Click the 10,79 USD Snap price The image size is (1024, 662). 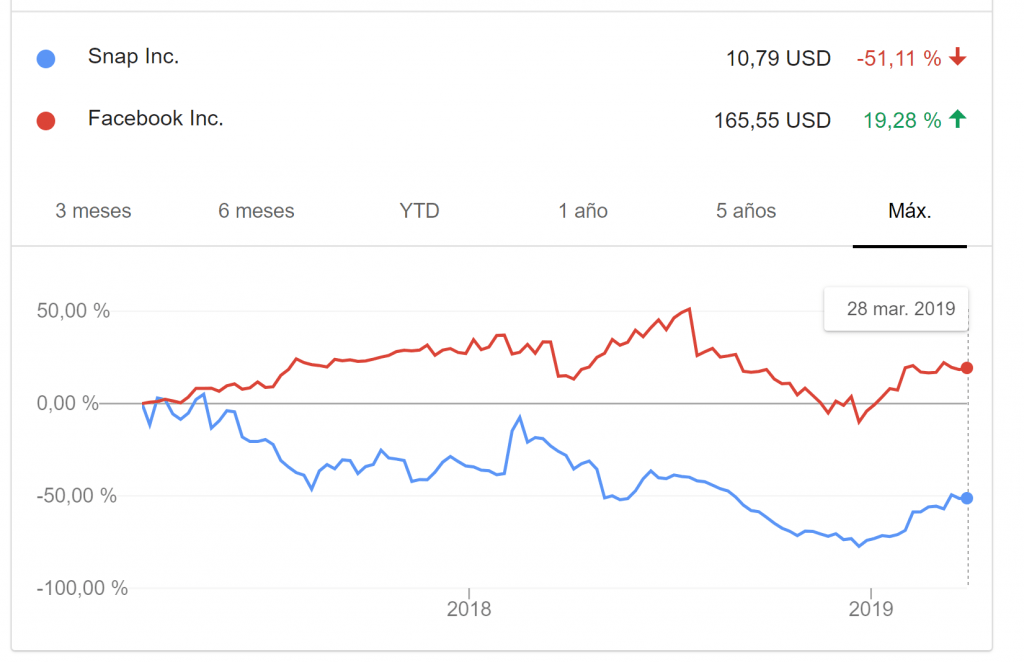[x=778, y=59]
